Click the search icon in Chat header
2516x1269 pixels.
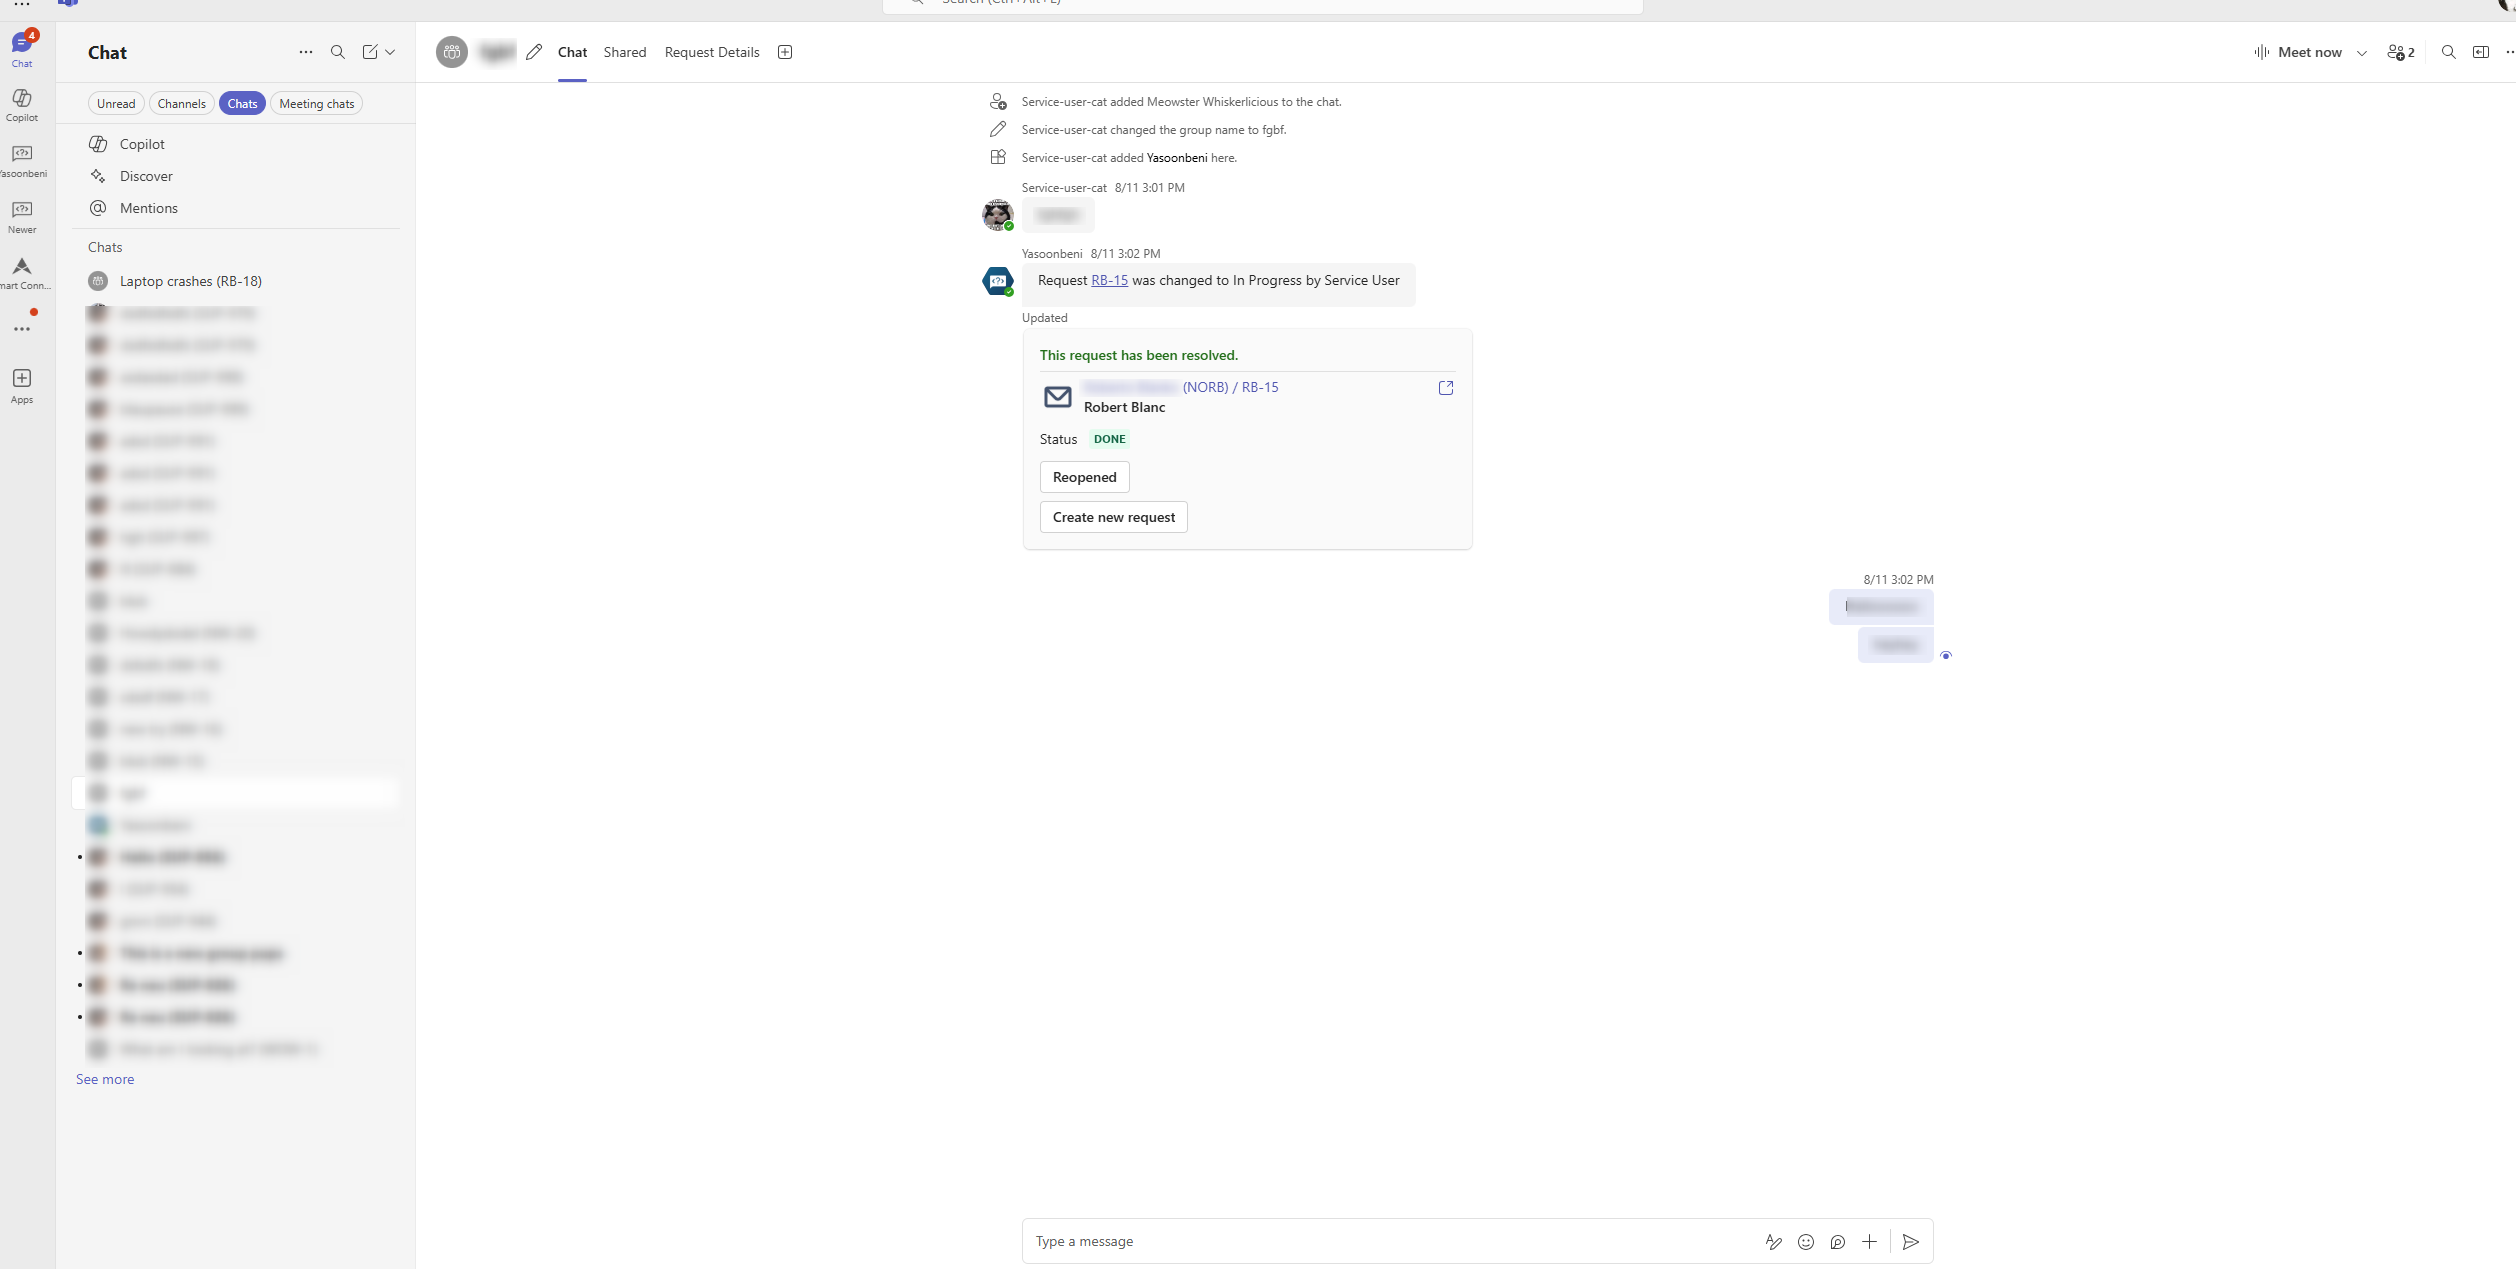pos(338,52)
